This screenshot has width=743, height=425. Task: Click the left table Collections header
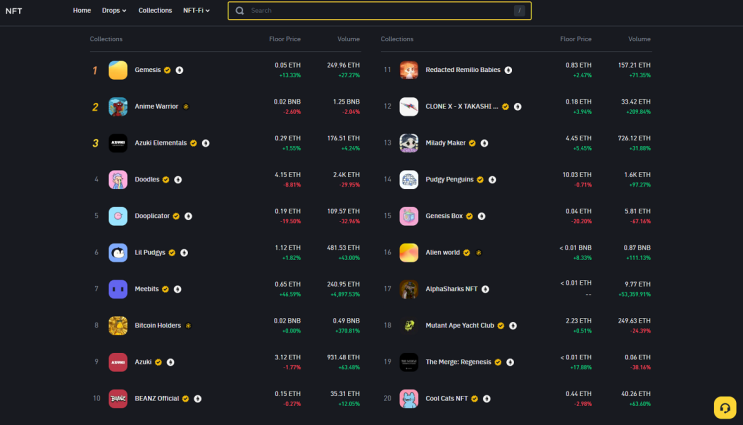coord(106,39)
